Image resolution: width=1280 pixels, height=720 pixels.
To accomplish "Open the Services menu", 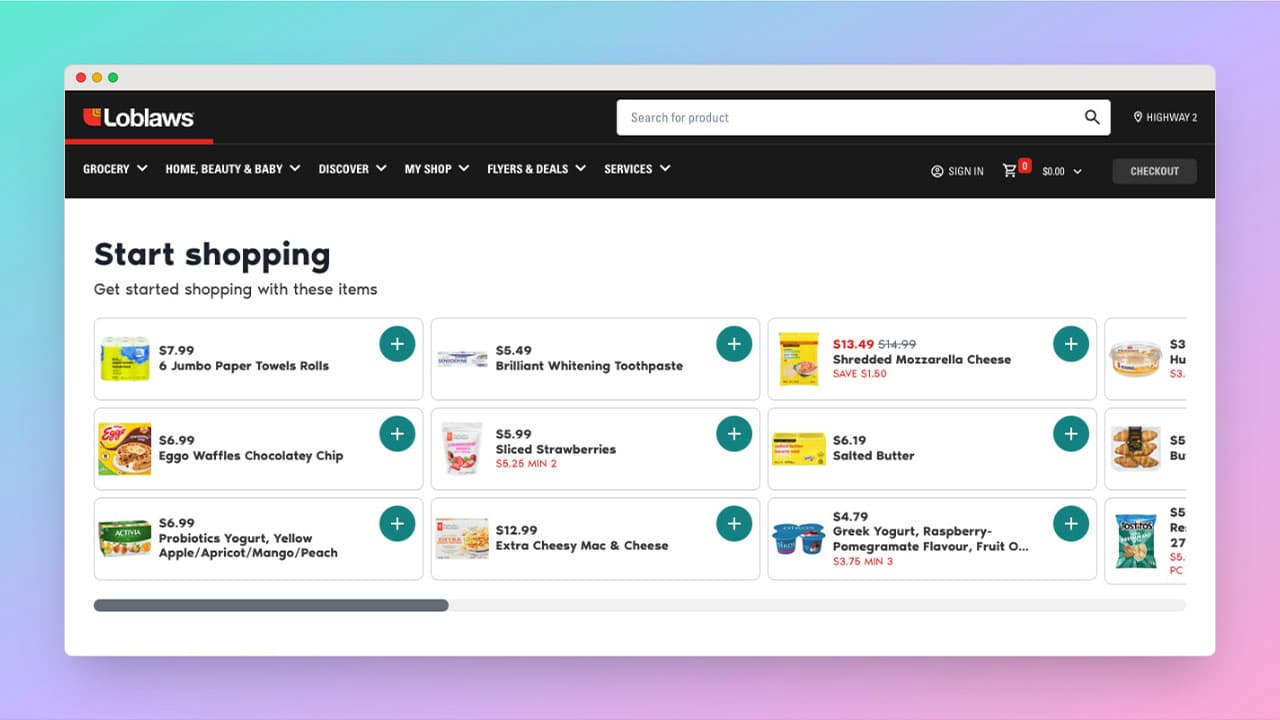I will 637,169.
